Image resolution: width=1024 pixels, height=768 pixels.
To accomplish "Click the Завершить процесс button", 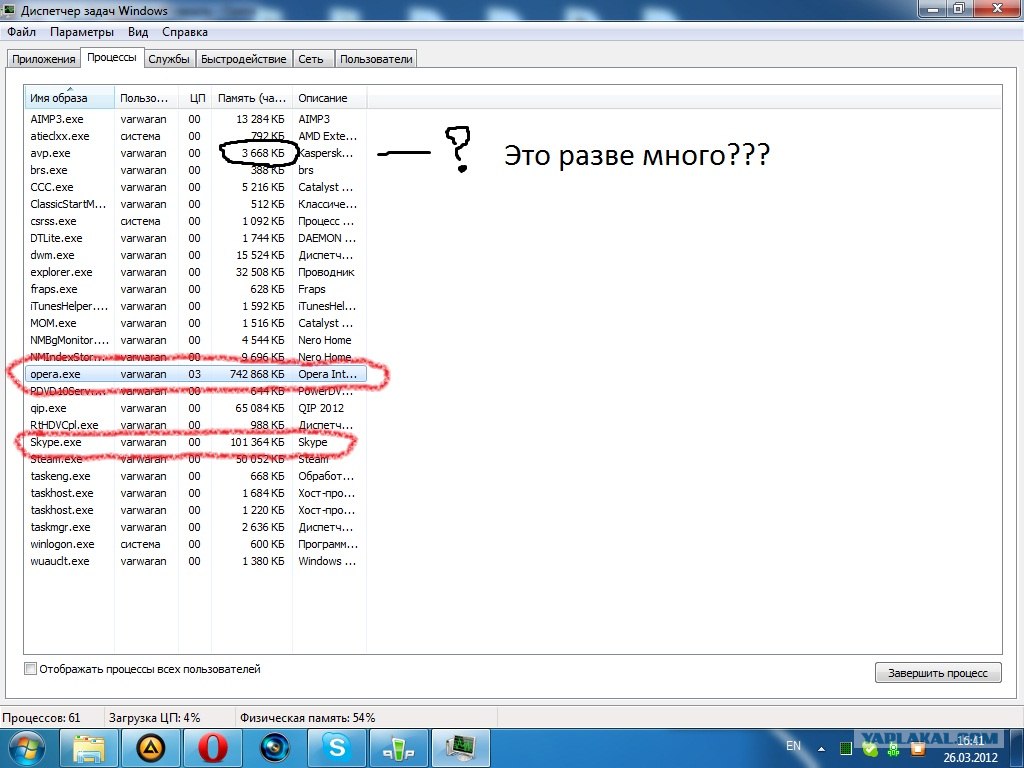I will click(938, 673).
